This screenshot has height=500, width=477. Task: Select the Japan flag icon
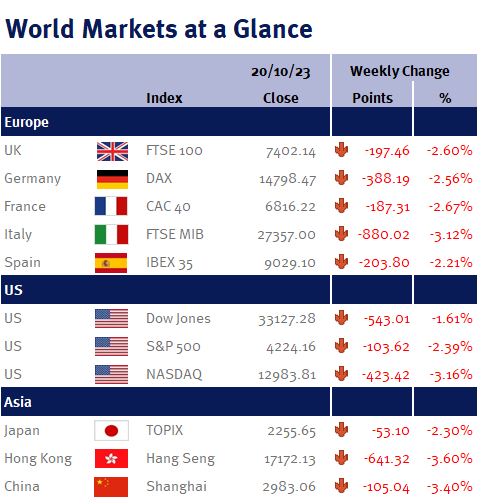pyautogui.click(x=111, y=431)
